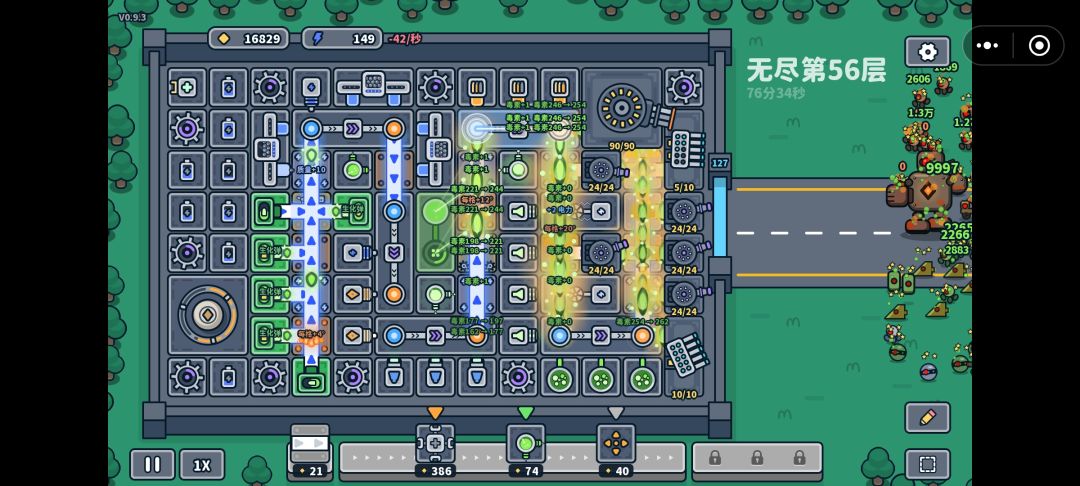The height and width of the screenshot is (486, 1080).
Task: Tap the gray marker above the 40 card
Action: [x=616, y=412]
